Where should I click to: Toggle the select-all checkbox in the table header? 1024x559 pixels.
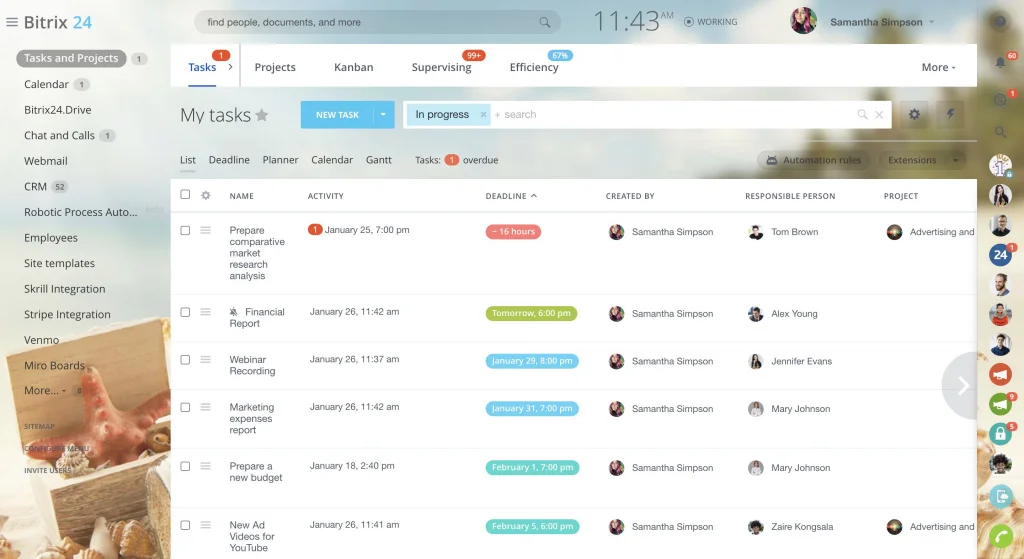click(185, 195)
